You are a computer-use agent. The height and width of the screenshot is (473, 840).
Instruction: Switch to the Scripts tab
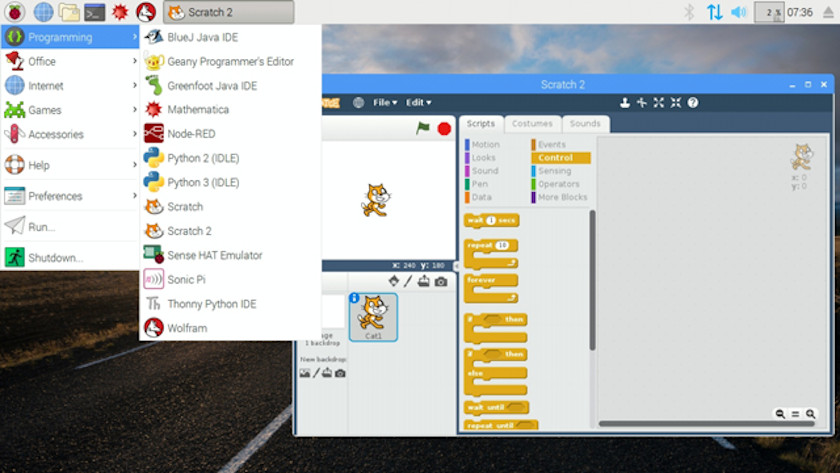tap(481, 124)
